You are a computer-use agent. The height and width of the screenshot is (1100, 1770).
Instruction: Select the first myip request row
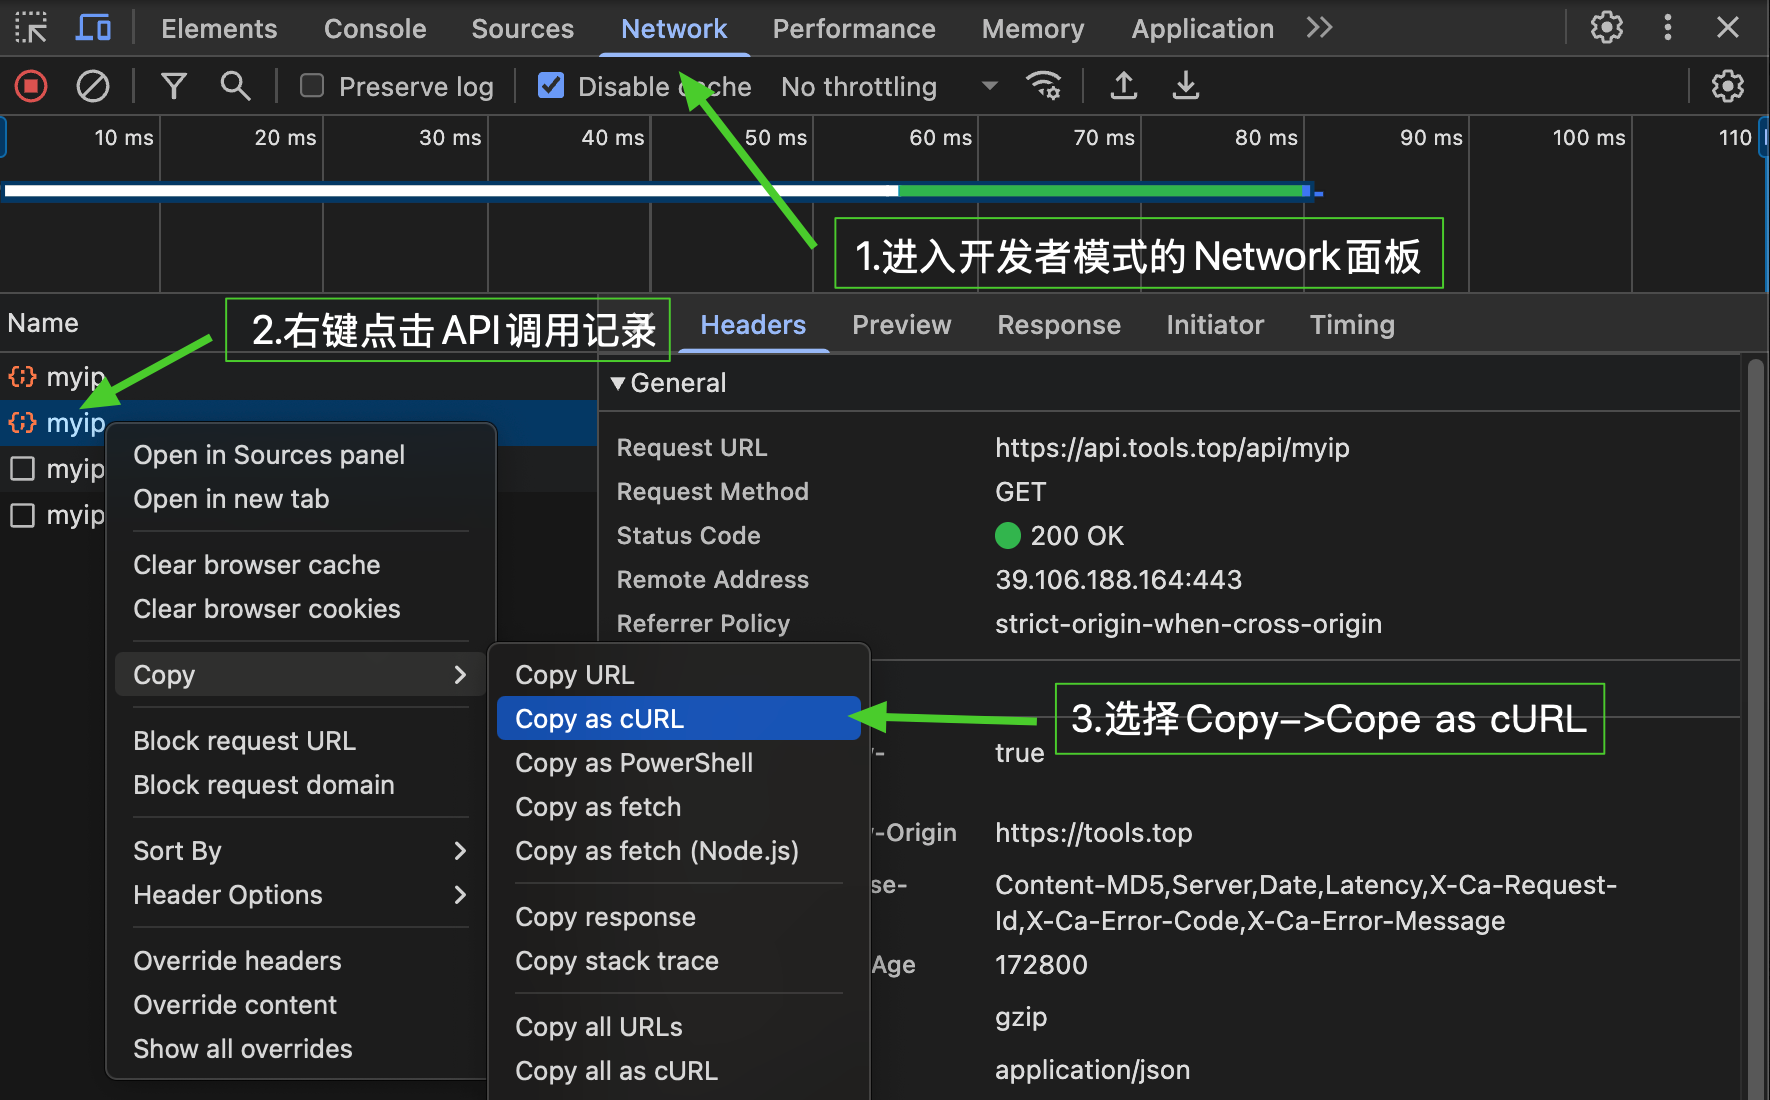pyautogui.click(x=75, y=377)
